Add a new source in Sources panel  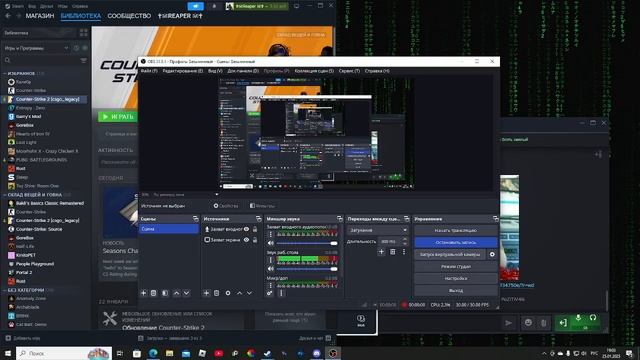click(207, 293)
